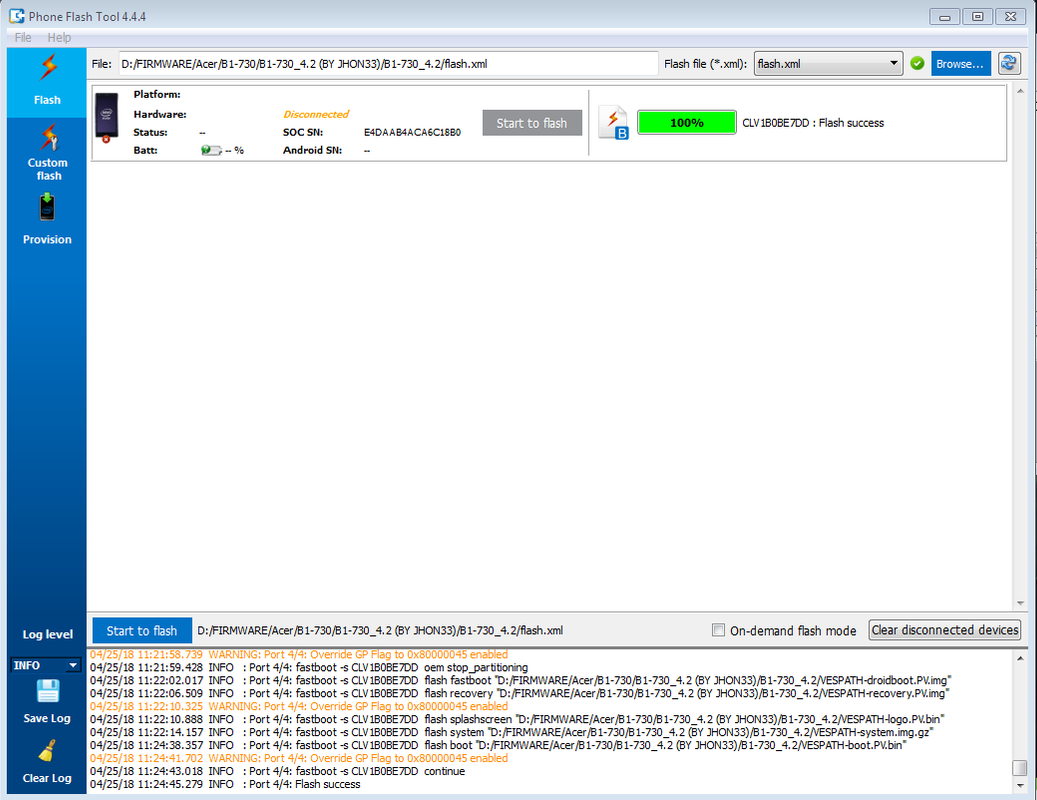Click Clear disconnected devices button

point(944,630)
